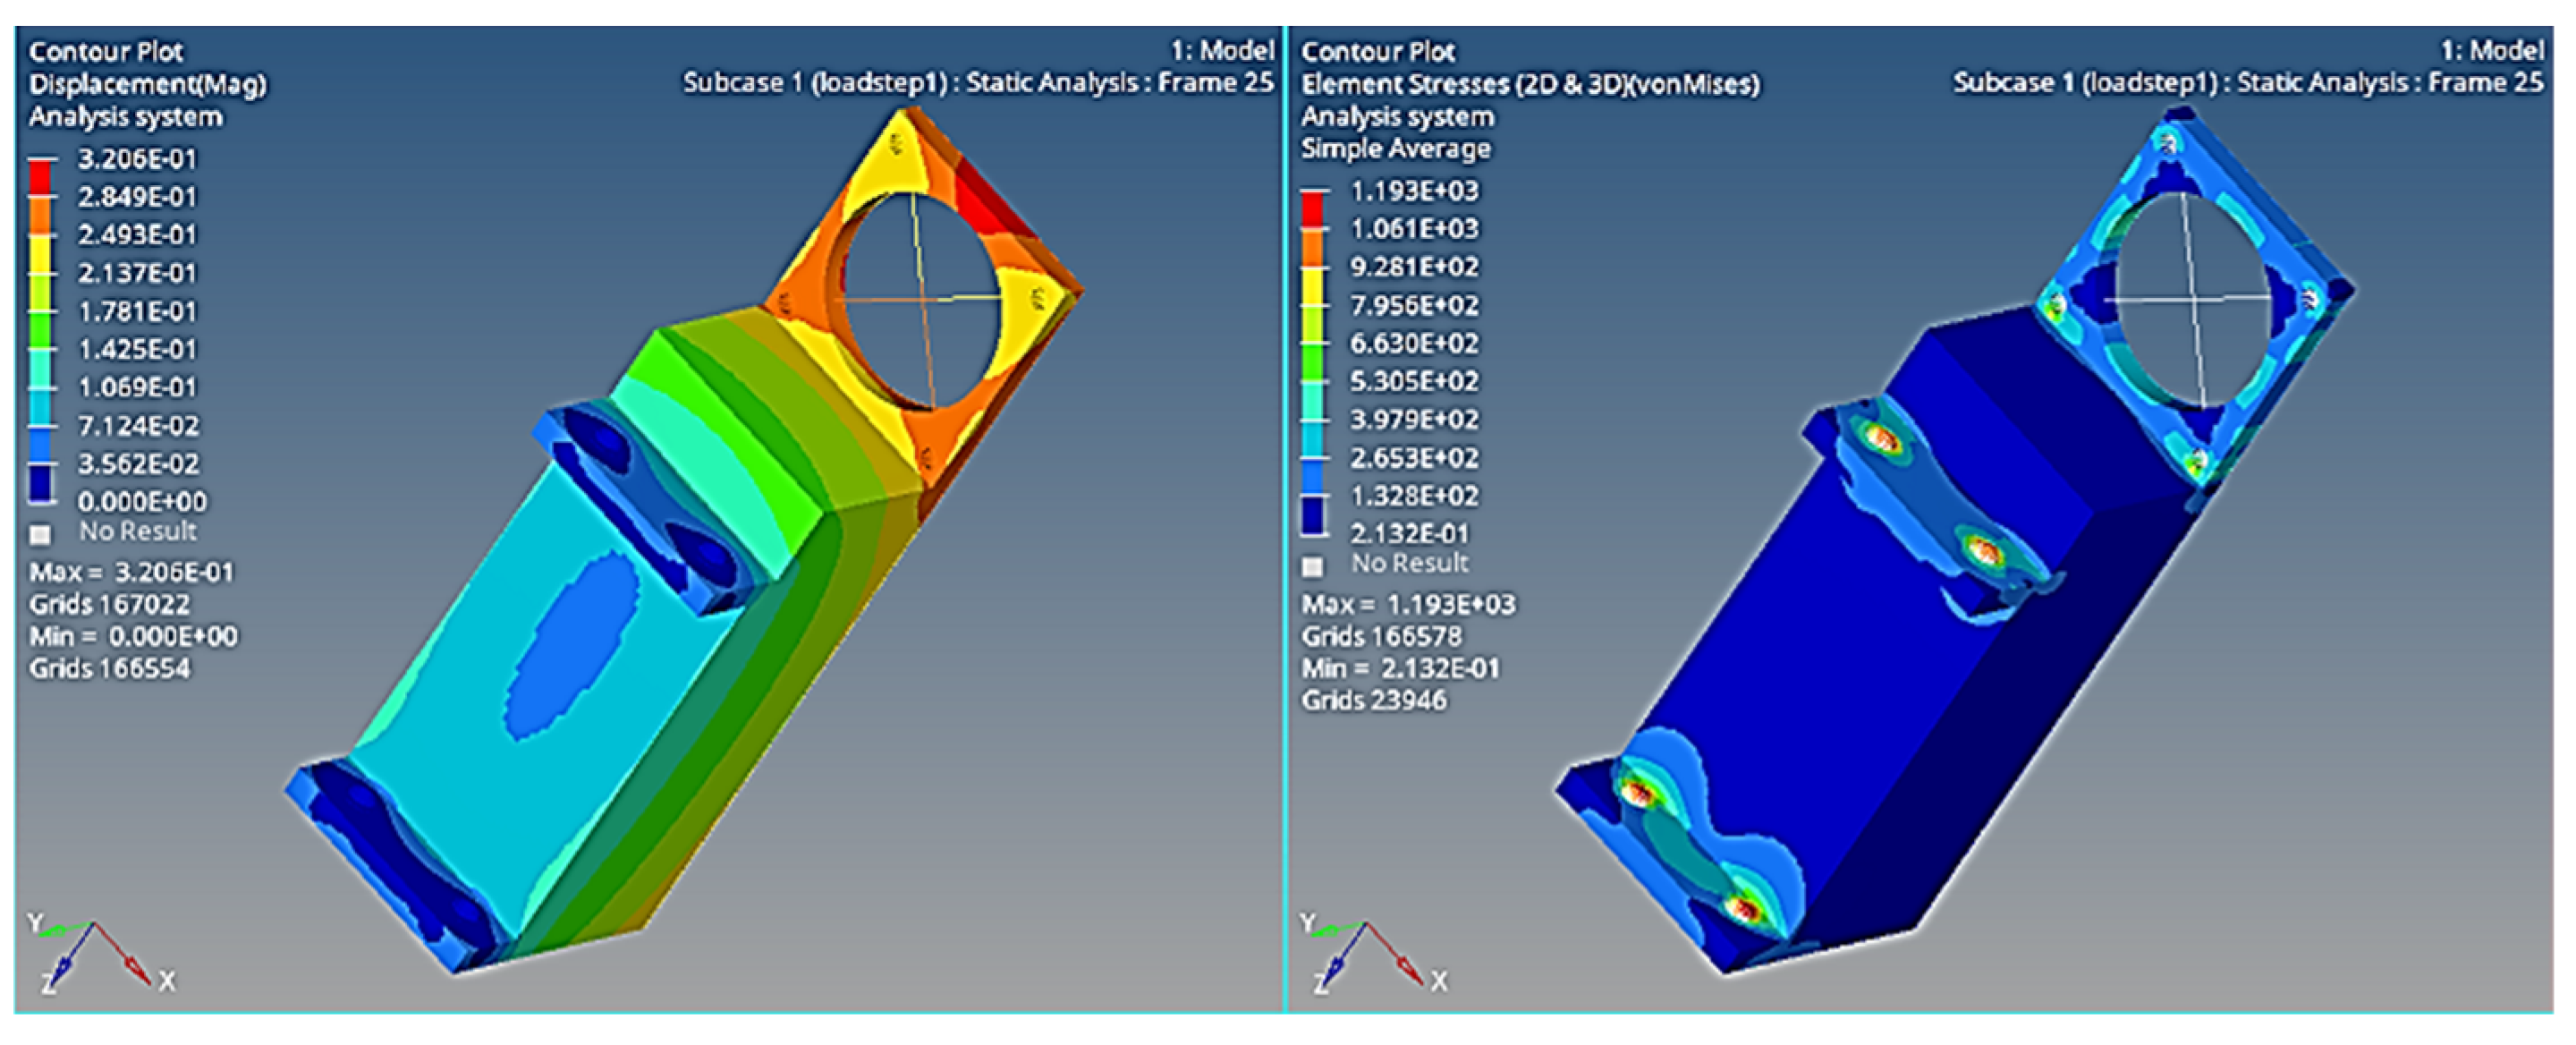Click the Y axis label of the displacement pane triad
The width and height of the screenshot is (2576, 1045).
click(36, 922)
